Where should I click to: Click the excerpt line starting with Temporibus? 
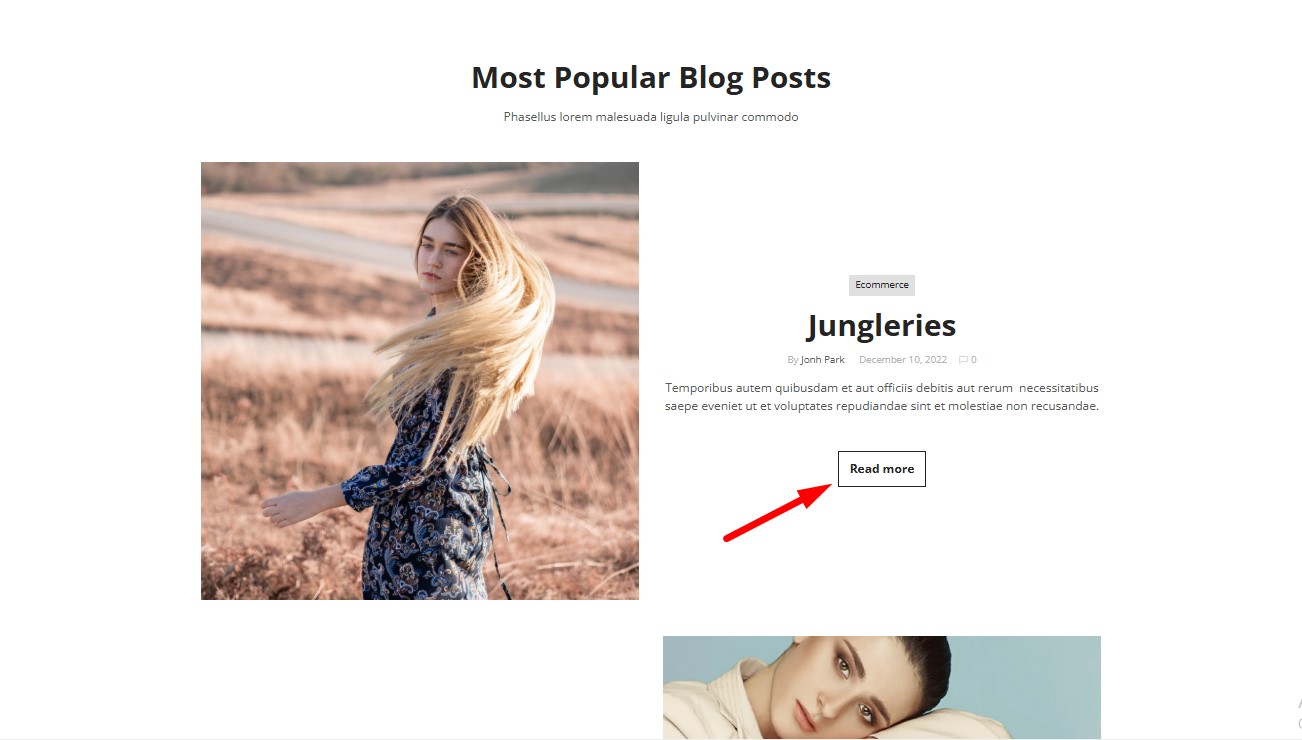[x=881, y=388]
